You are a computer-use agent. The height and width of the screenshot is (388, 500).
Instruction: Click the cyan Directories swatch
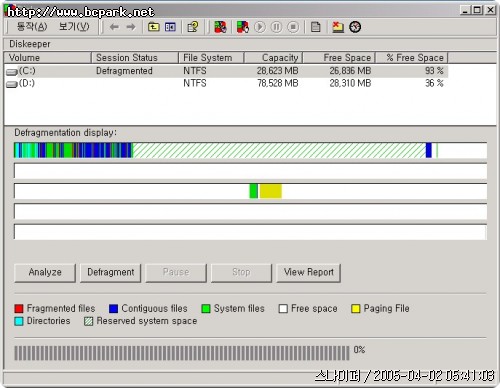tap(19, 321)
